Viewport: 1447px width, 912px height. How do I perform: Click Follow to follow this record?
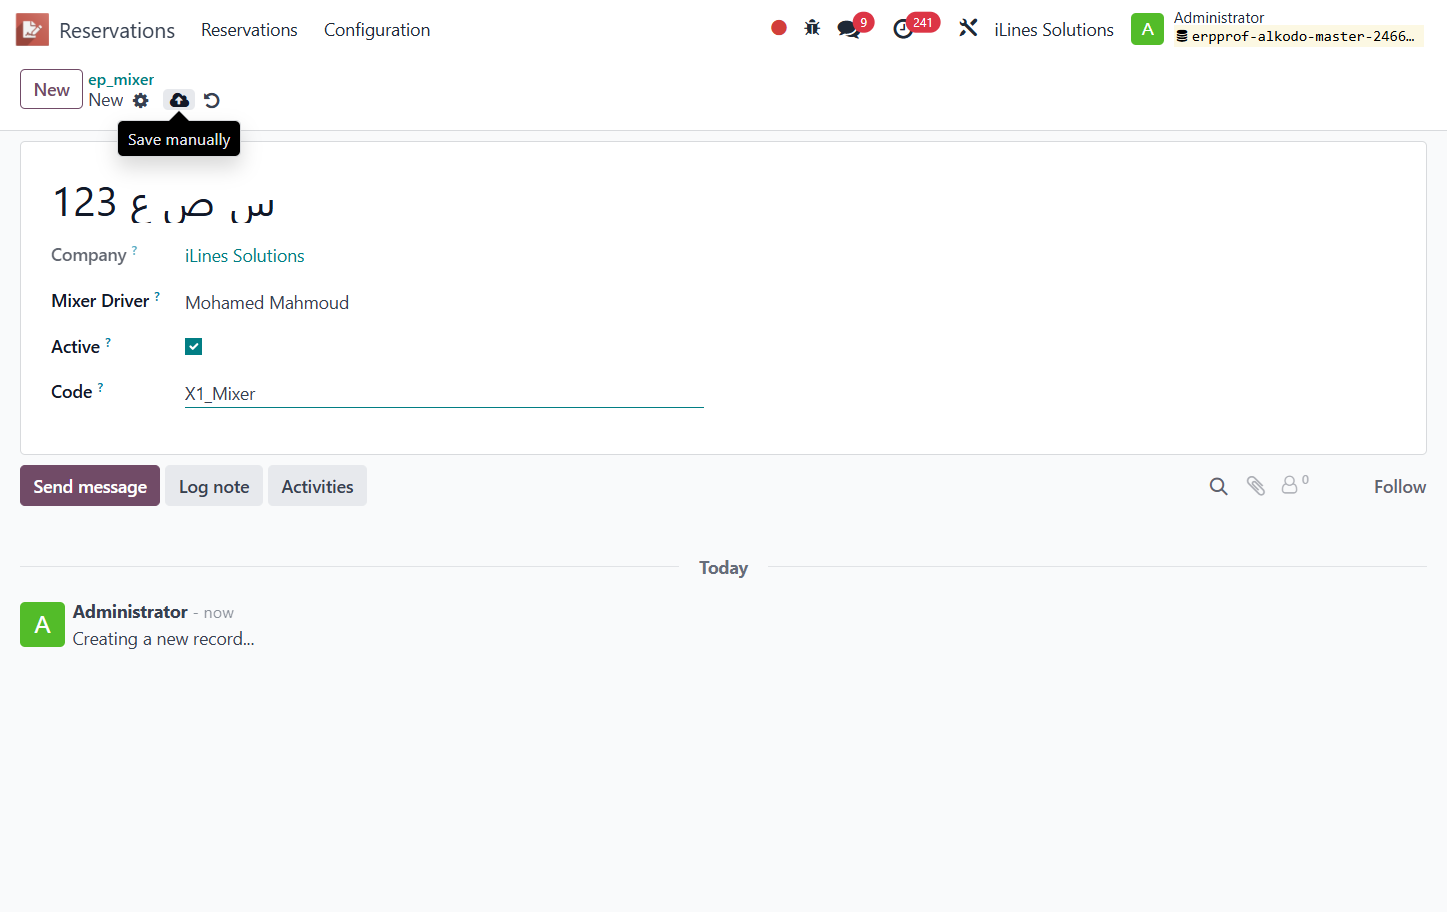point(1400,487)
